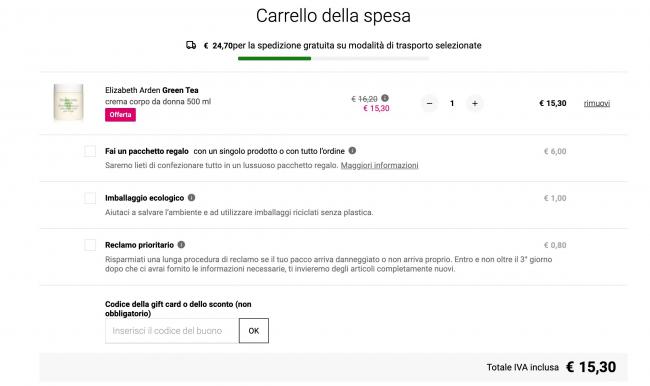Click the OK button to apply code
Image resolution: width=650 pixels, height=386 pixels.
click(254, 330)
